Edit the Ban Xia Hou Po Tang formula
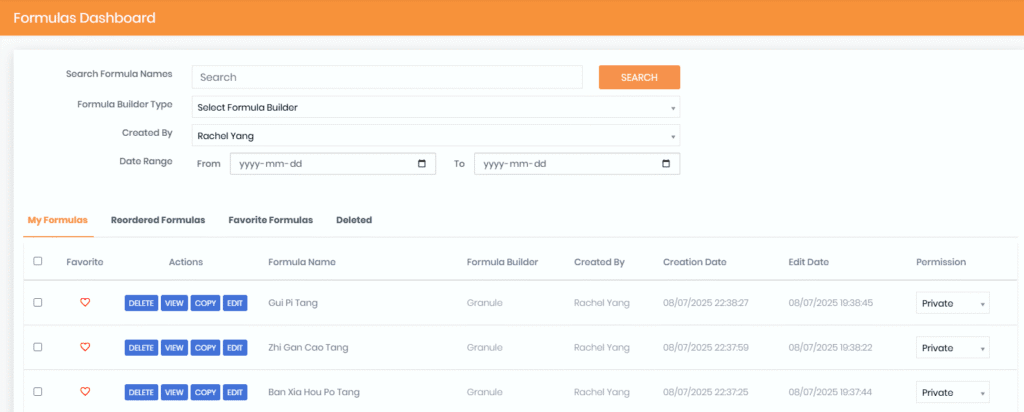The width and height of the screenshot is (1024, 412). (x=235, y=393)
